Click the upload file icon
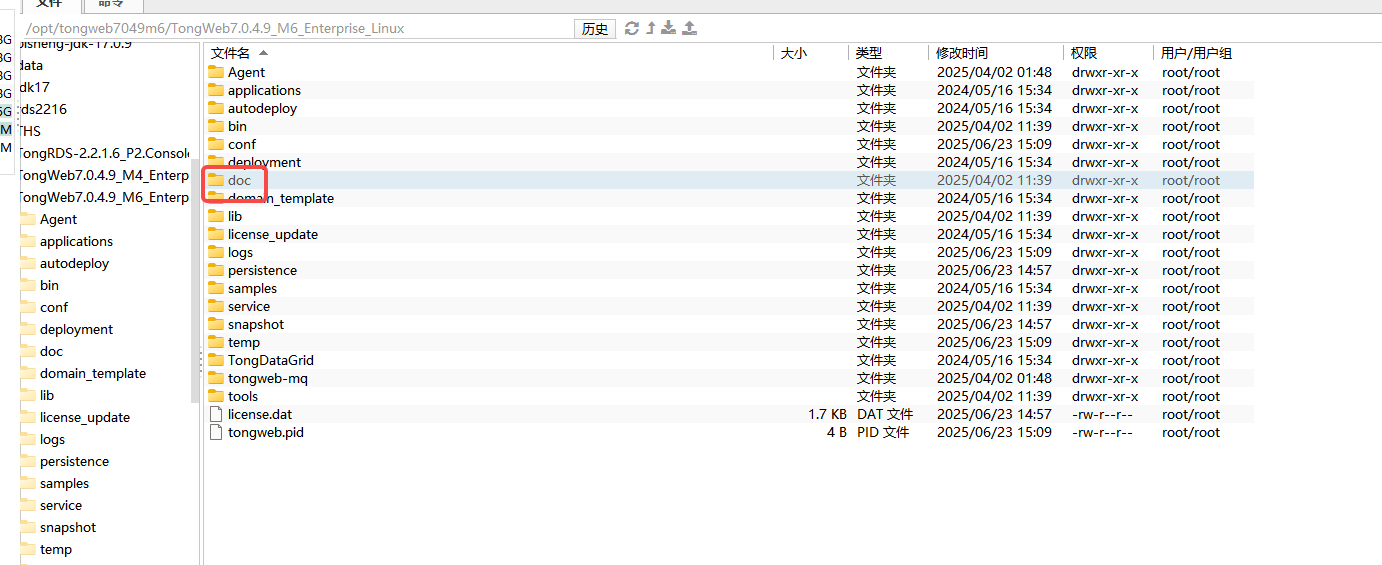Image resolution: width=1382 pixels, height=565 pixels. click(689, 28)
